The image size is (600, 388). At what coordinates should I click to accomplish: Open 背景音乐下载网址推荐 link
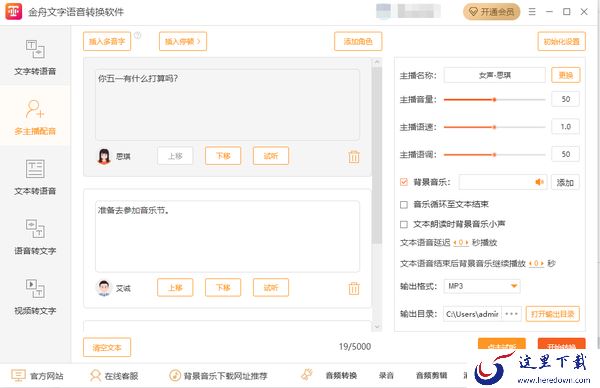[218, 376]
